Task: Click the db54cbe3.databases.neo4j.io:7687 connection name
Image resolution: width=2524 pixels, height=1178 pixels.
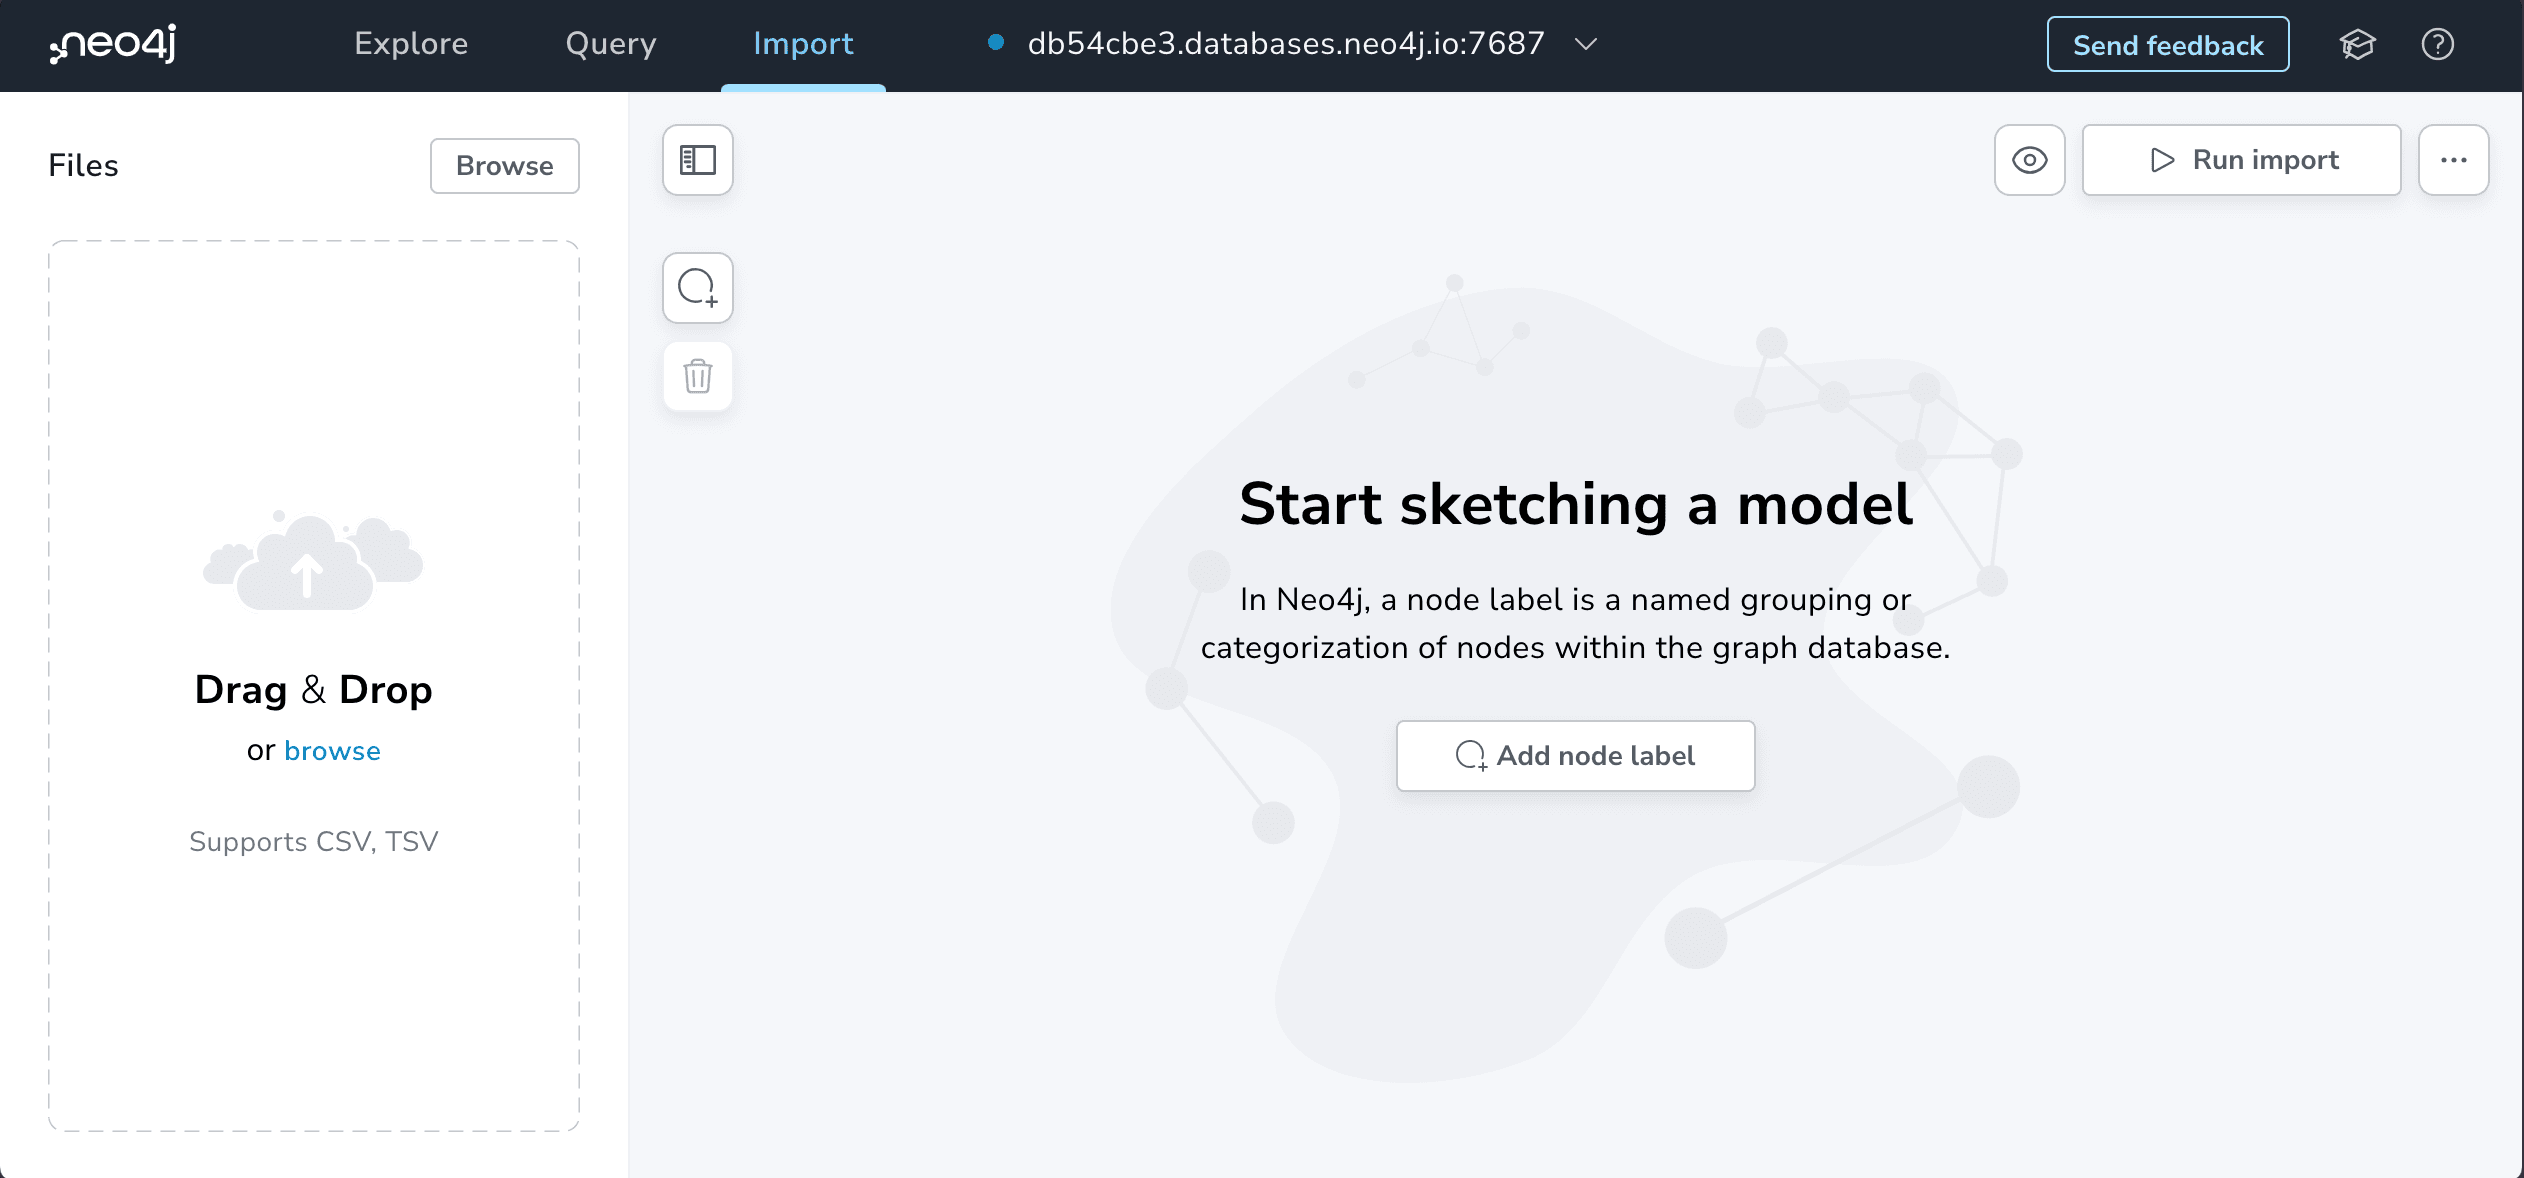Action: pyautogui.click(x=1286, y=44)
